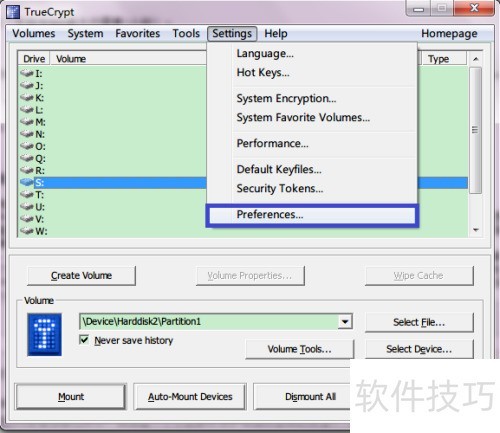
Task: Click the drive icon for W:
Action: pos(27,231)
